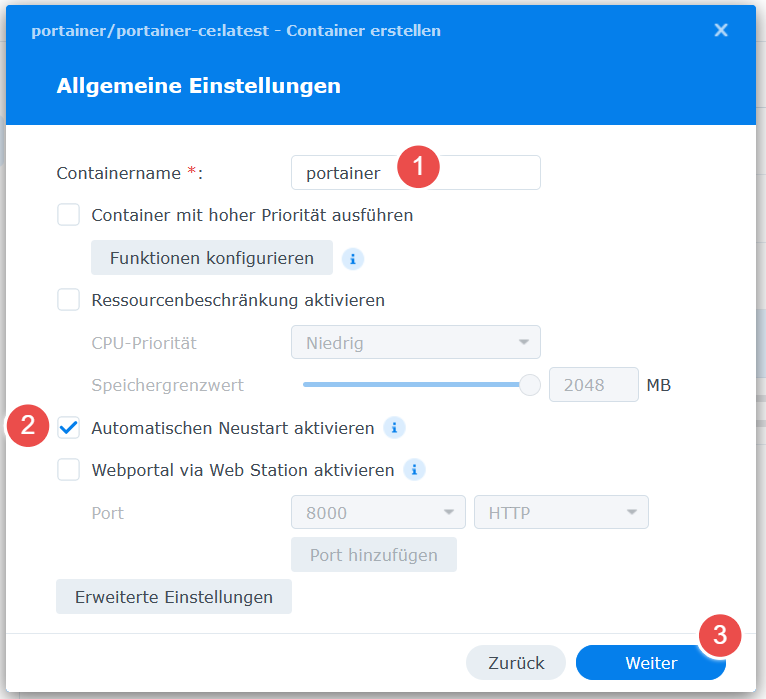
Task: Check Webportal via Web Station aktivieren
Action: point(68,470)
